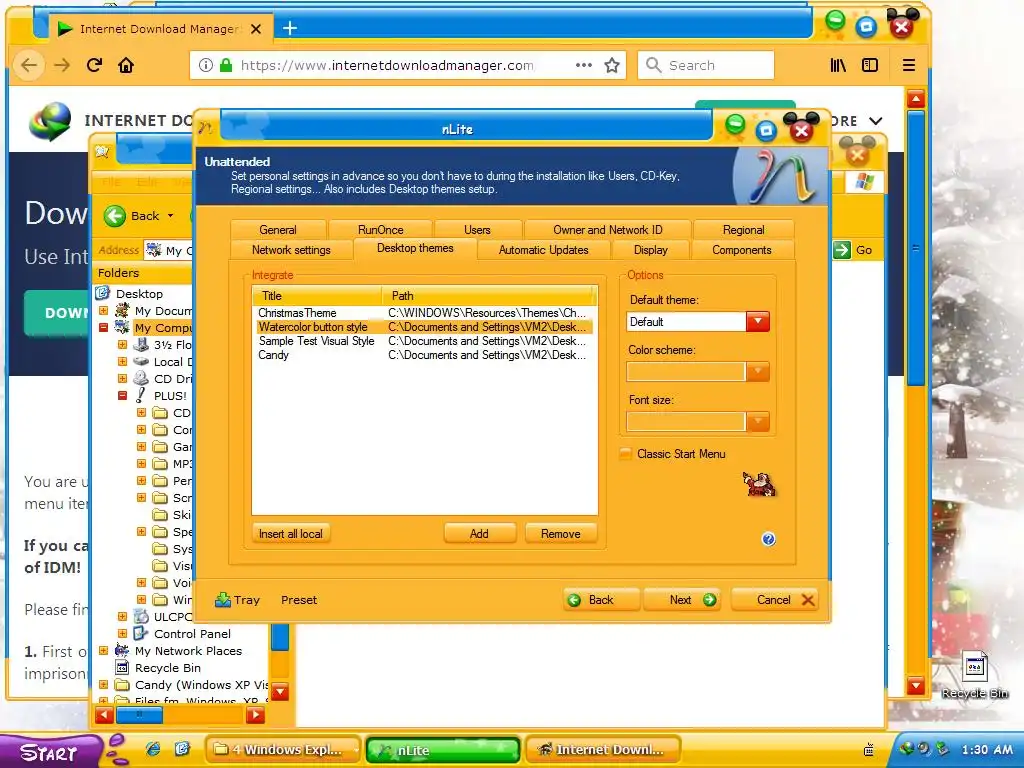Open the Windows Start button
Image resolution: width=1024 pixels, height=768 pixels.
[x=51, y=752]
